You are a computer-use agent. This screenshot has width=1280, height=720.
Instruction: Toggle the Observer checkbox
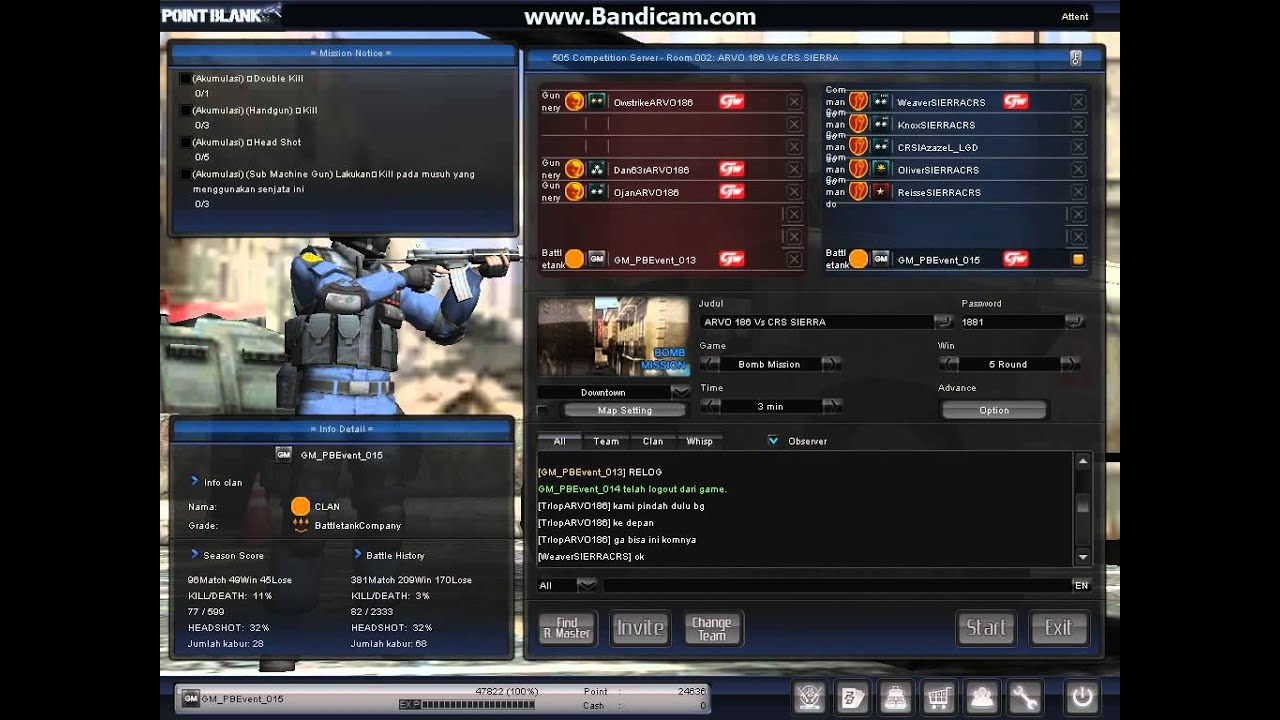tap(773, 441)
